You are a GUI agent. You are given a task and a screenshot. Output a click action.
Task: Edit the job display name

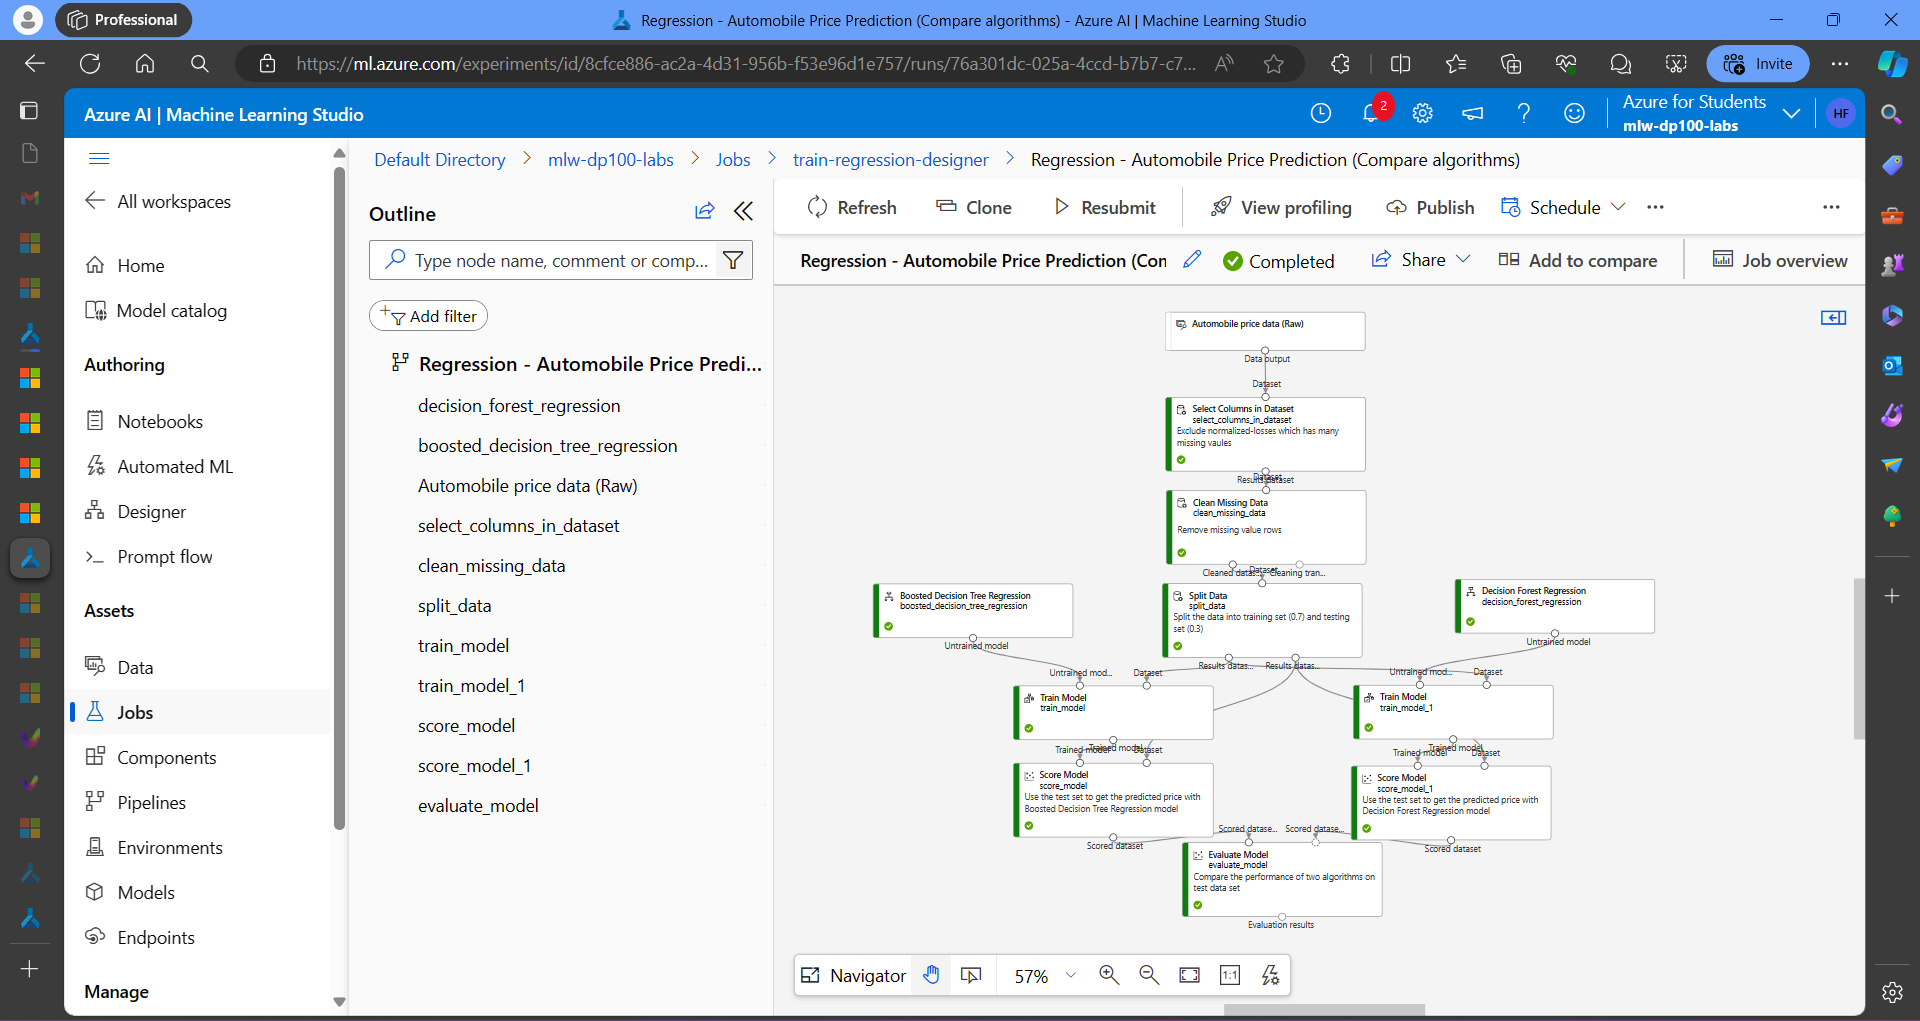tap(1192, 260)
